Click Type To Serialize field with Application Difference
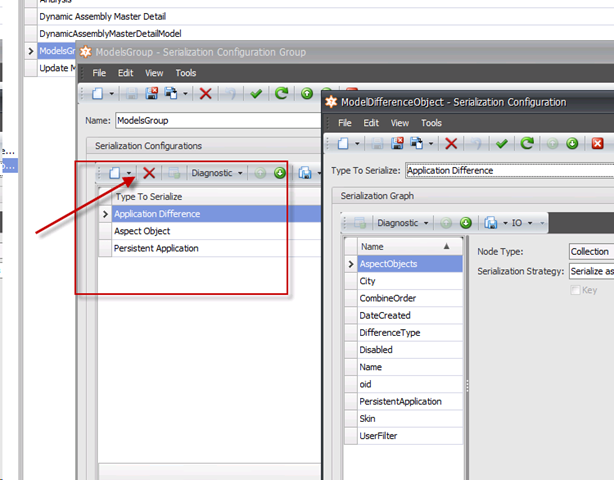This screenshot has height=480, width=614. click(510, 170)
